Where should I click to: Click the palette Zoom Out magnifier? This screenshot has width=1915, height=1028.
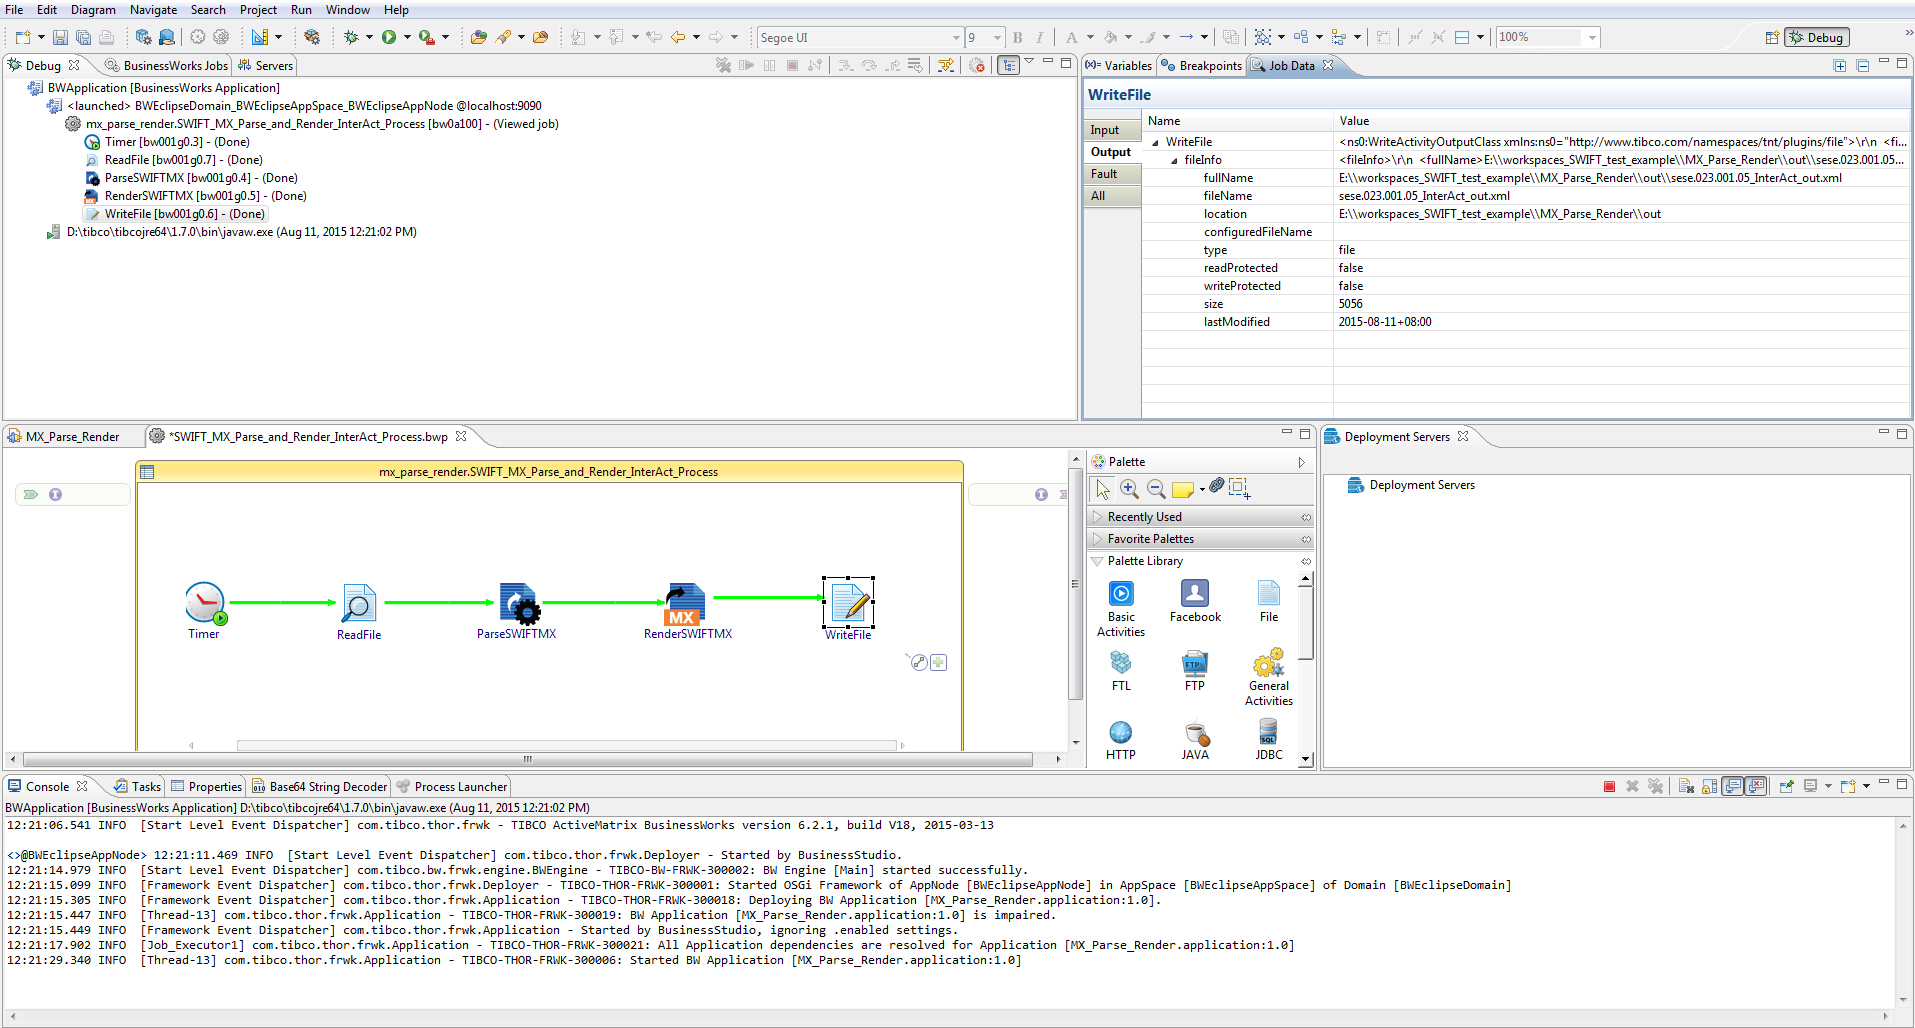pos(1156,488)
